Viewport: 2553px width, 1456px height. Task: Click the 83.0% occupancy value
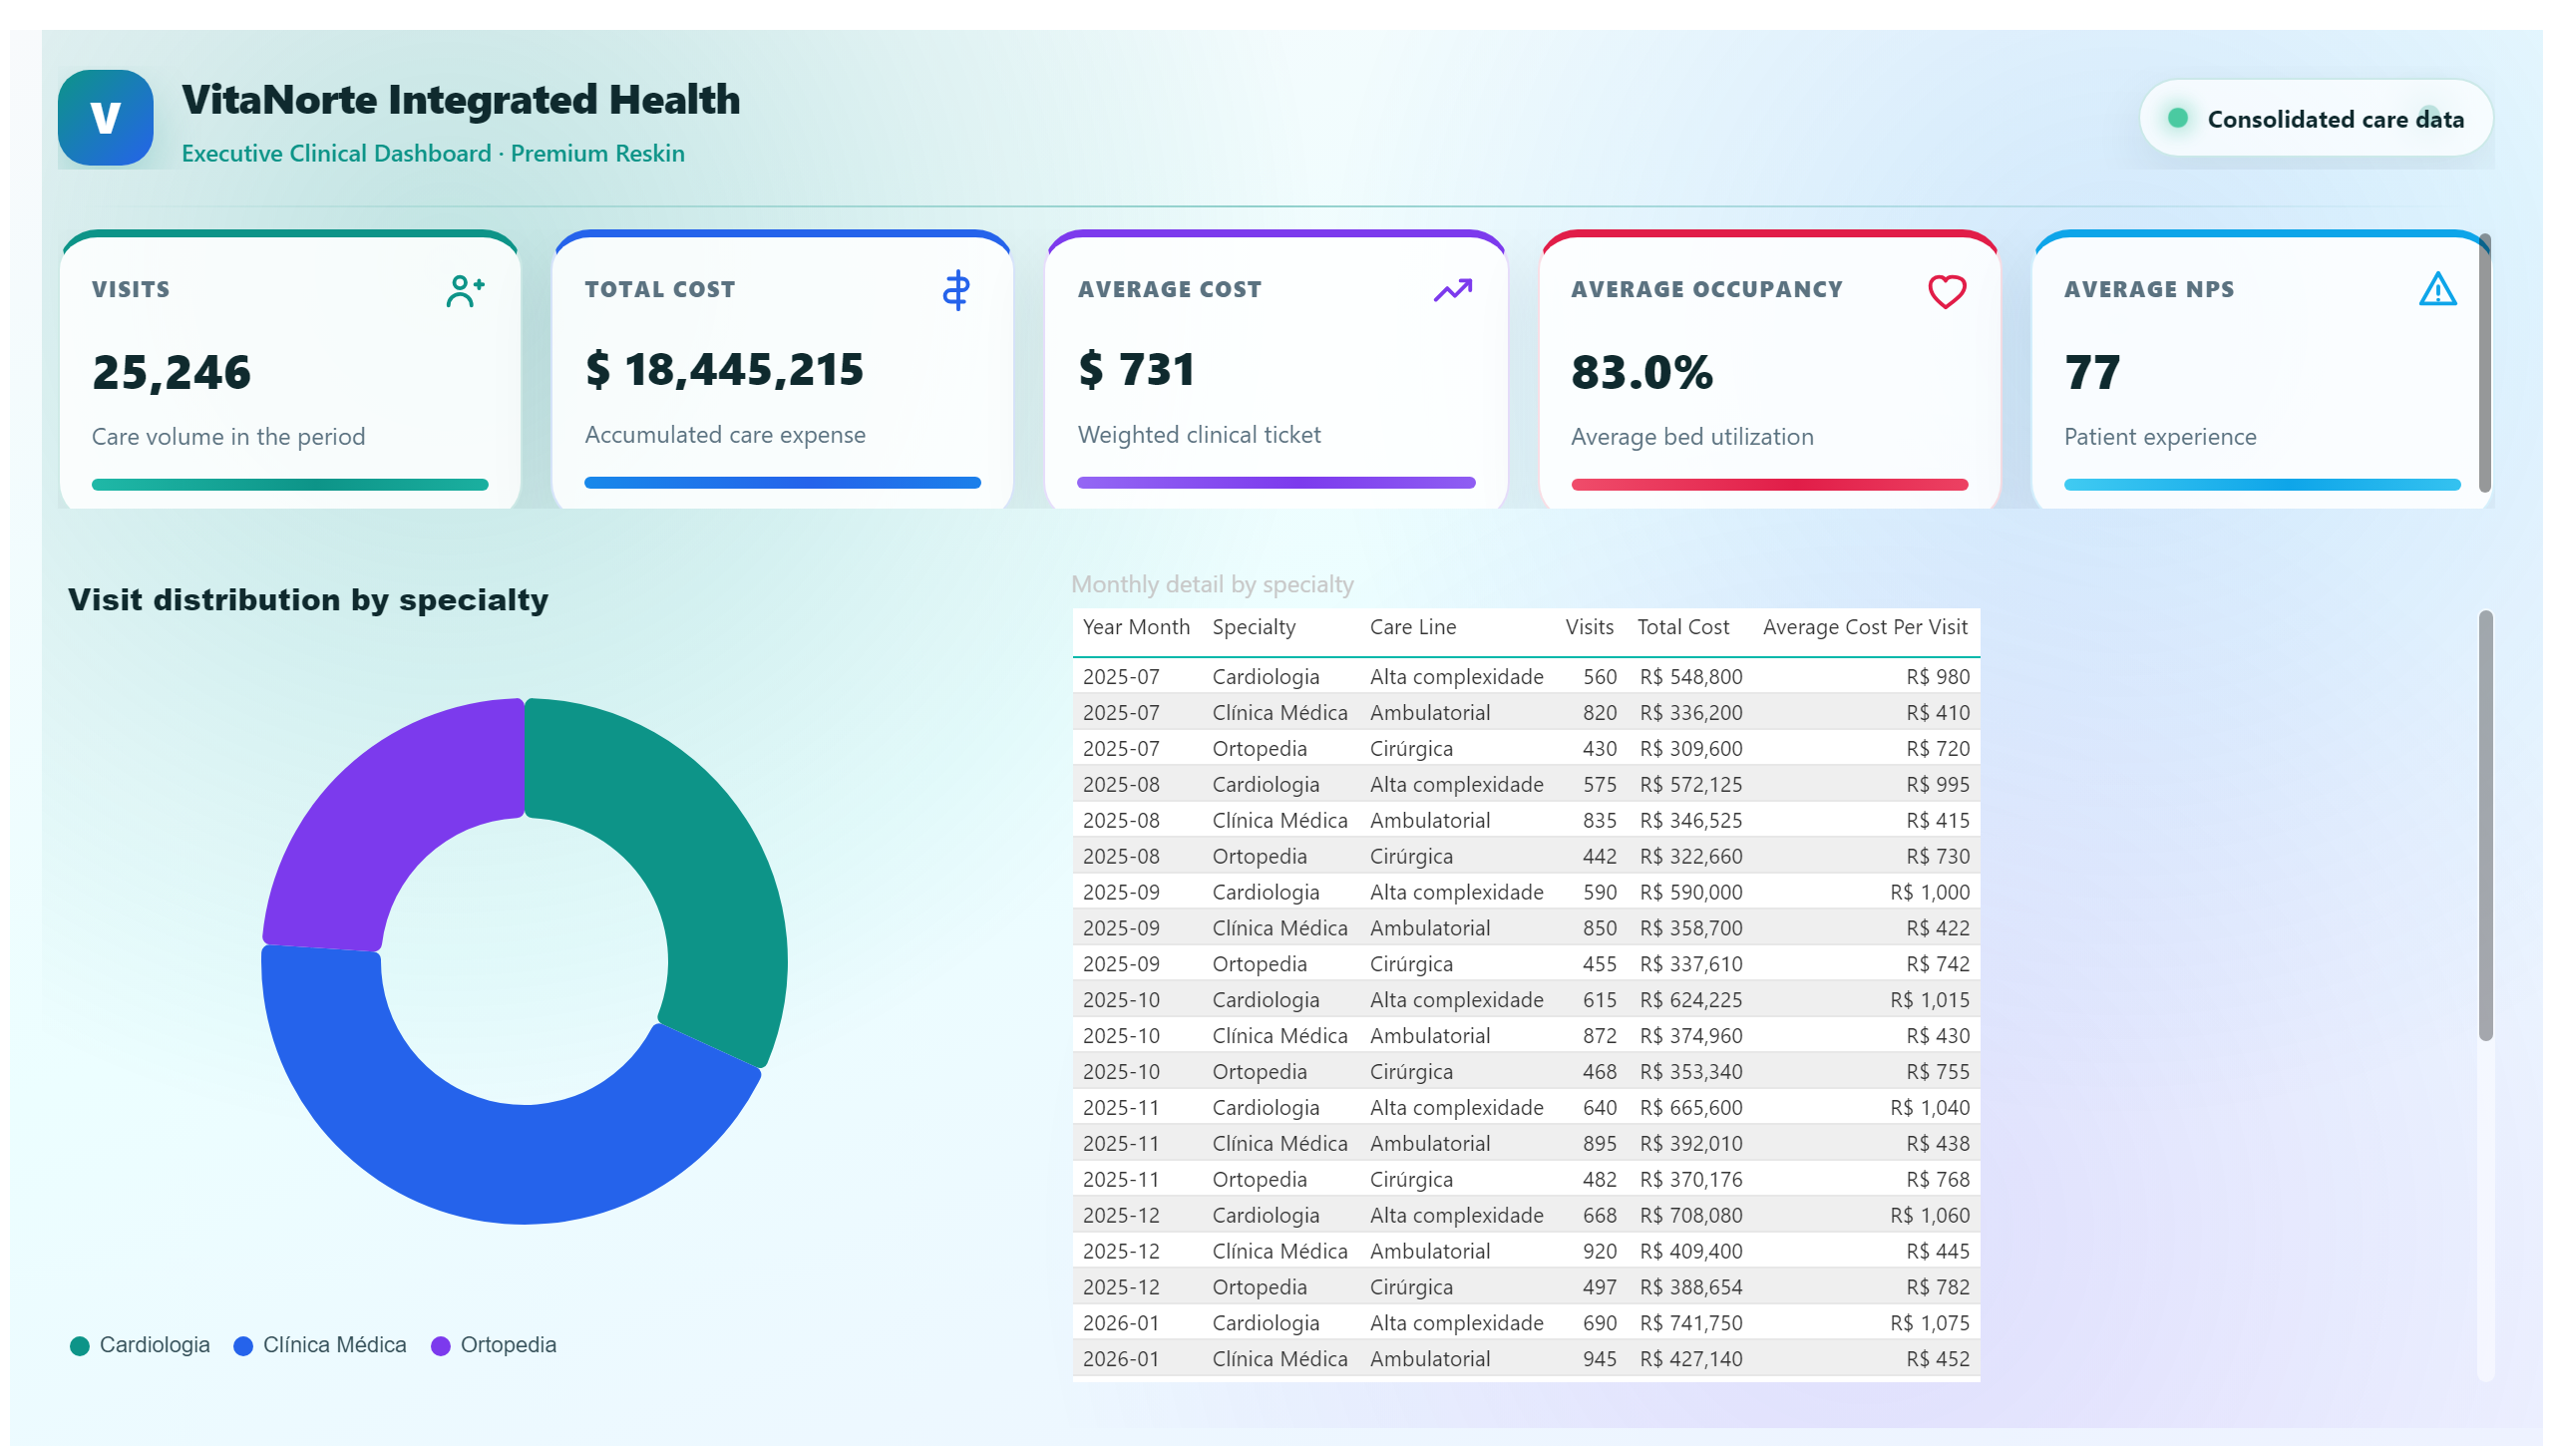click(x=1641, y=373)
